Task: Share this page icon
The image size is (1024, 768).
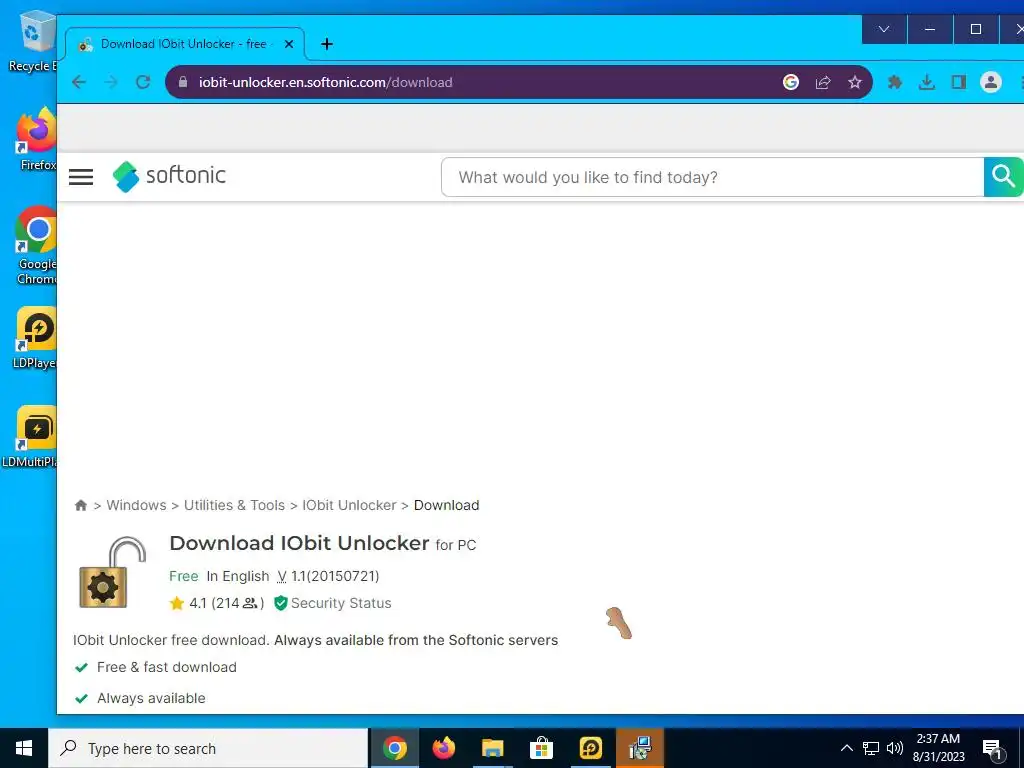Action: [823, 82]
